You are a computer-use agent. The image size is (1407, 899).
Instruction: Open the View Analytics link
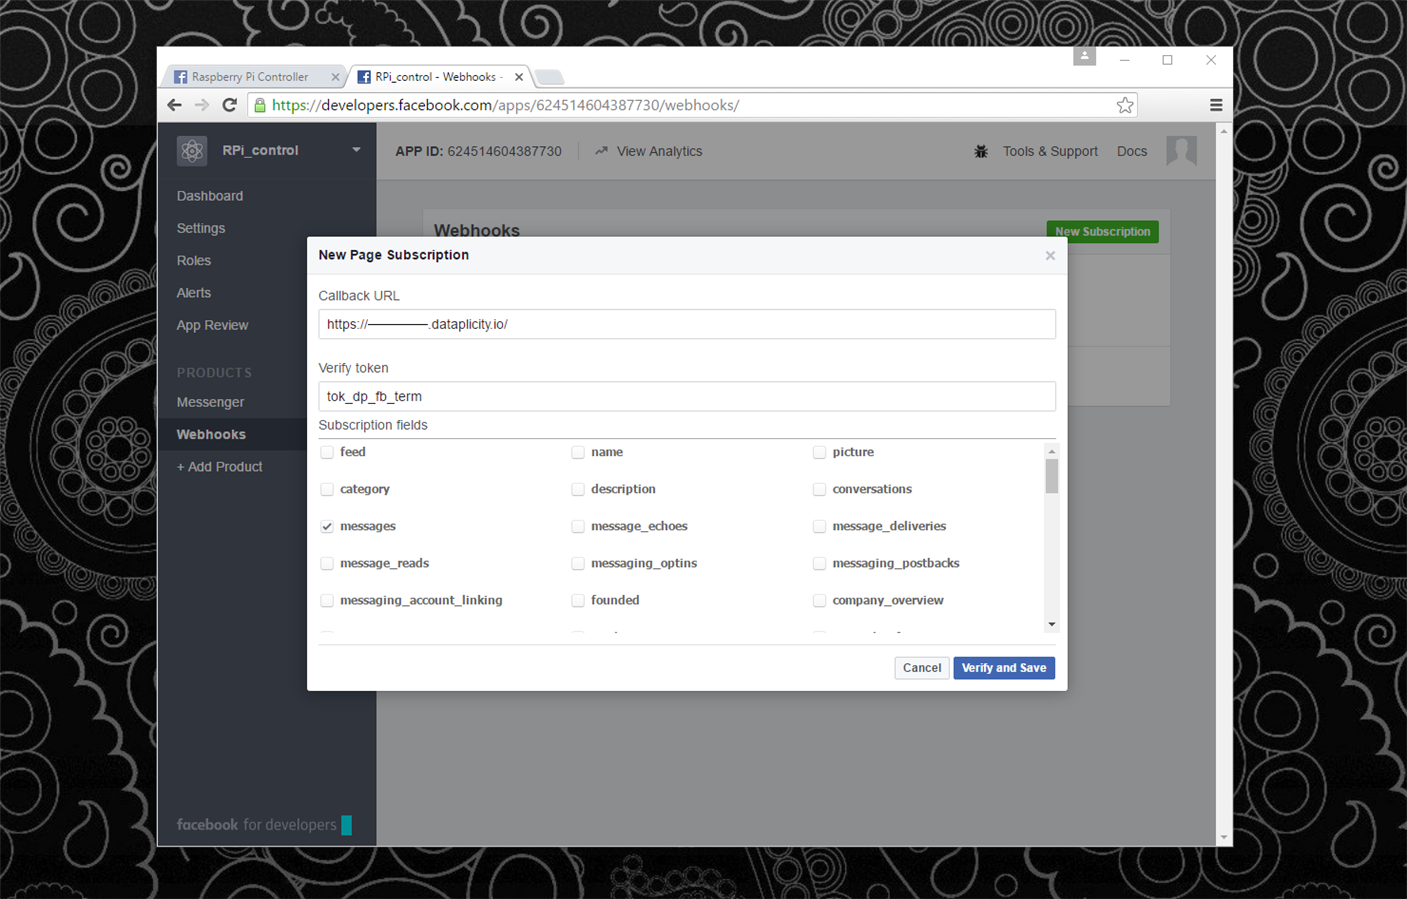[659, 151]
